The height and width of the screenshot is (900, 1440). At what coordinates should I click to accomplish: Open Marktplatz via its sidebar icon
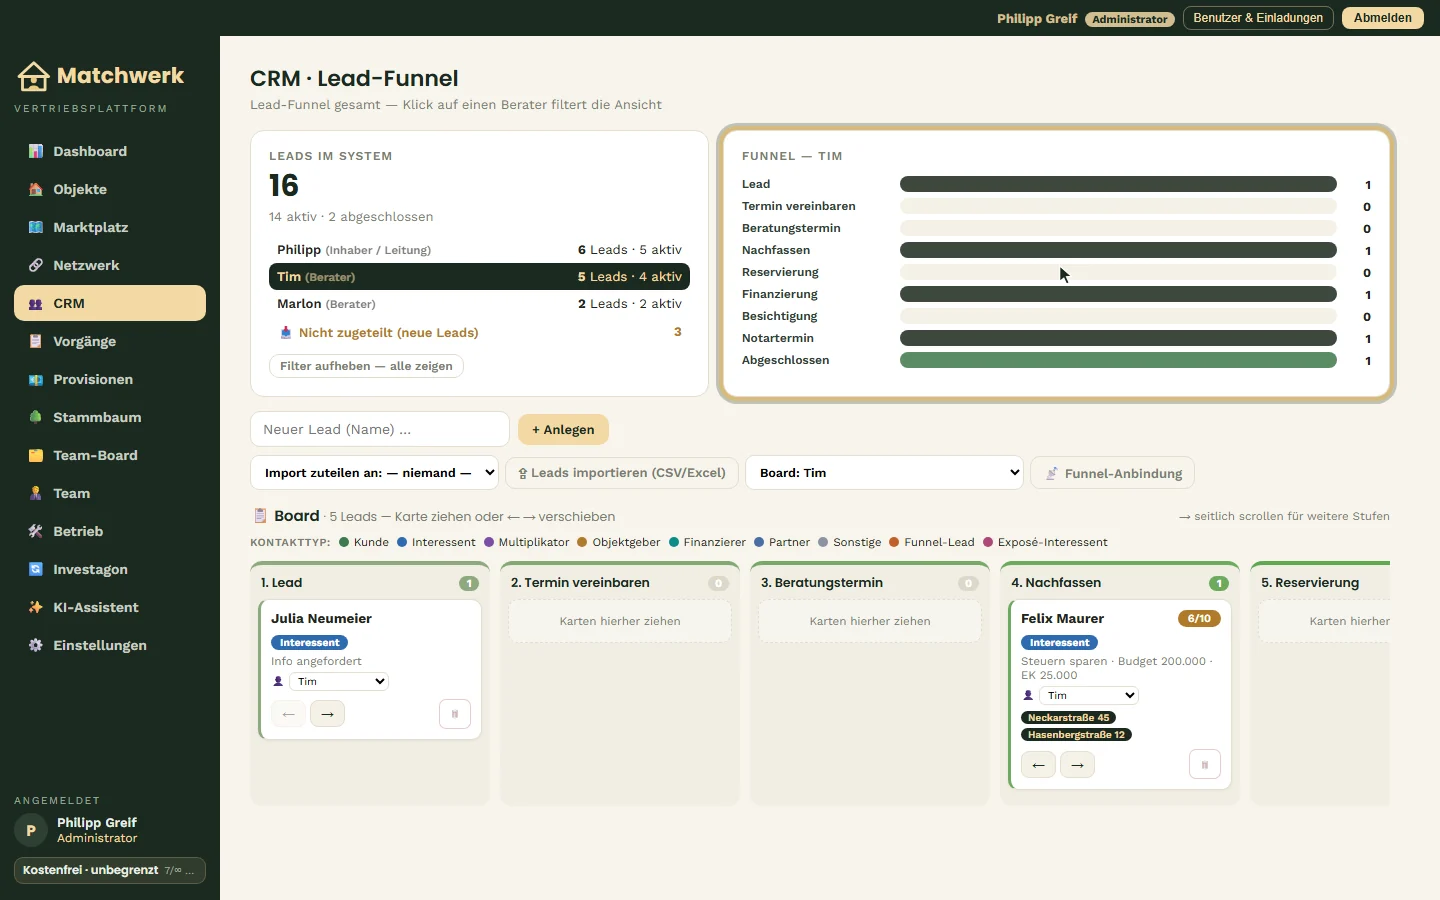(36, 227)
